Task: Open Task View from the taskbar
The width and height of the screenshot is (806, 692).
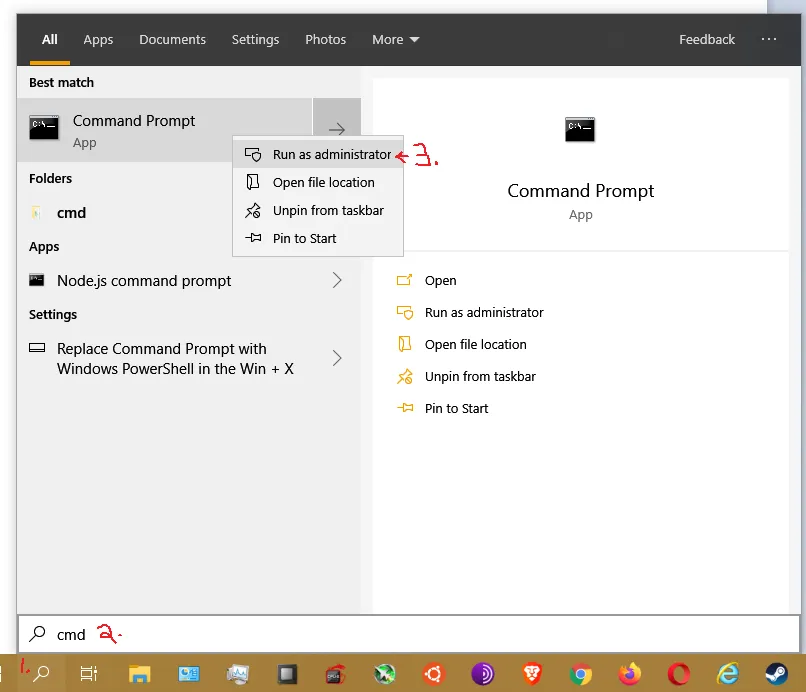Action: tap(88, 673)
